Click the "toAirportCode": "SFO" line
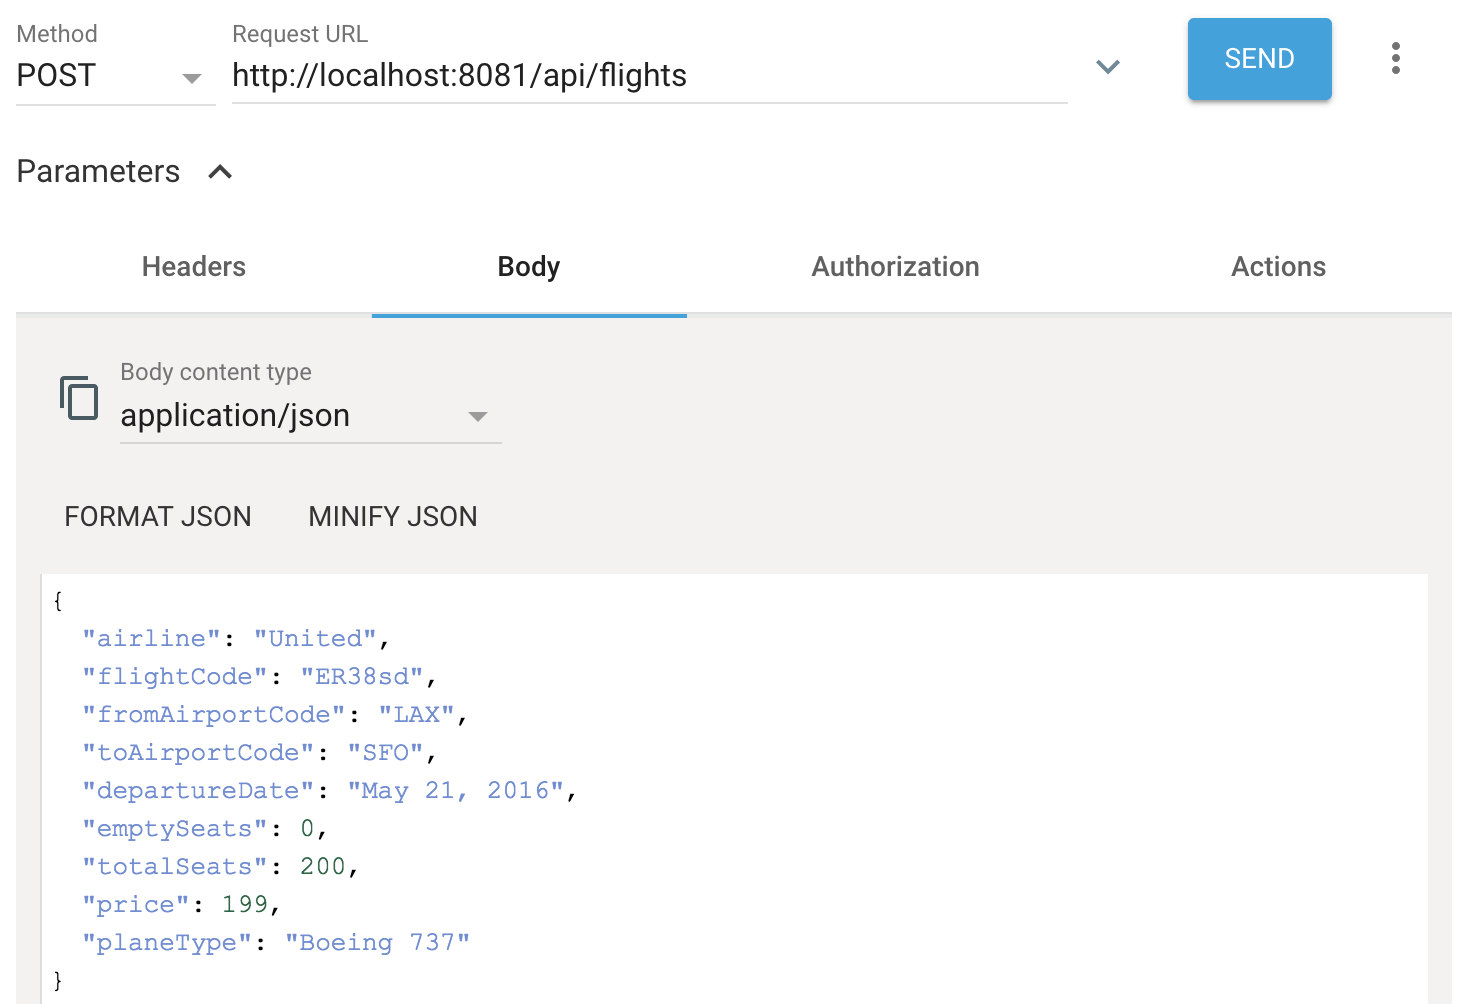Screen dimensions: 1474x1004 [x=259, y=752]
